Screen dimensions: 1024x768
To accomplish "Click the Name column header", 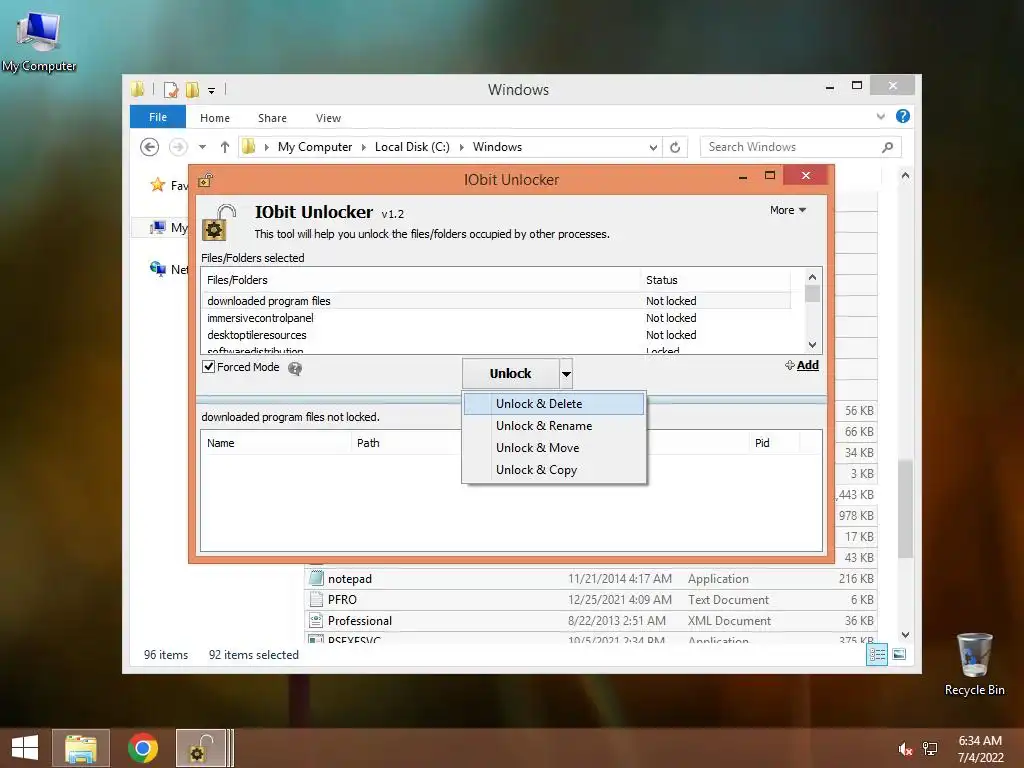I will point(276,443).
